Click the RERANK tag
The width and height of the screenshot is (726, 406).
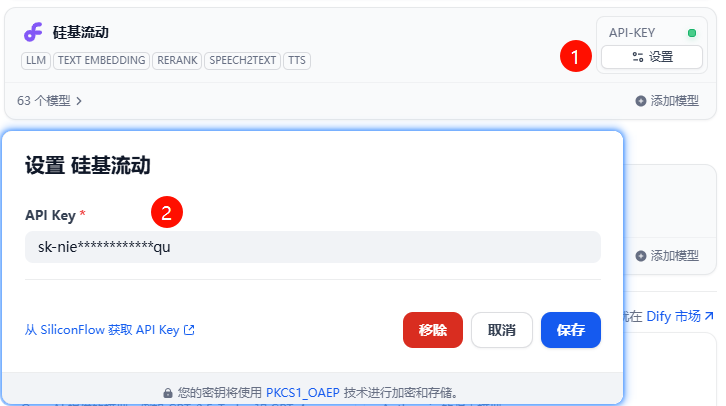click(177, 60)
